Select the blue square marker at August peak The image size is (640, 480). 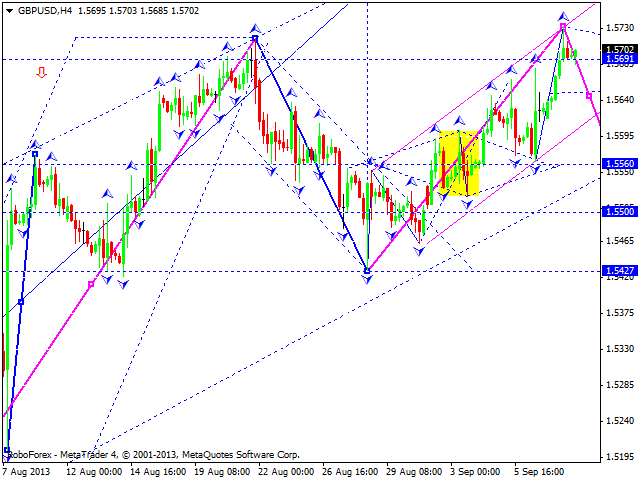tap(255, 38)
